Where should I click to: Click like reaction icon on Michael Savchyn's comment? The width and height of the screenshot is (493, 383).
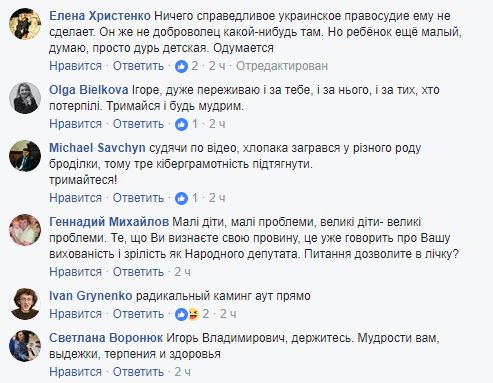click(181, 198)
